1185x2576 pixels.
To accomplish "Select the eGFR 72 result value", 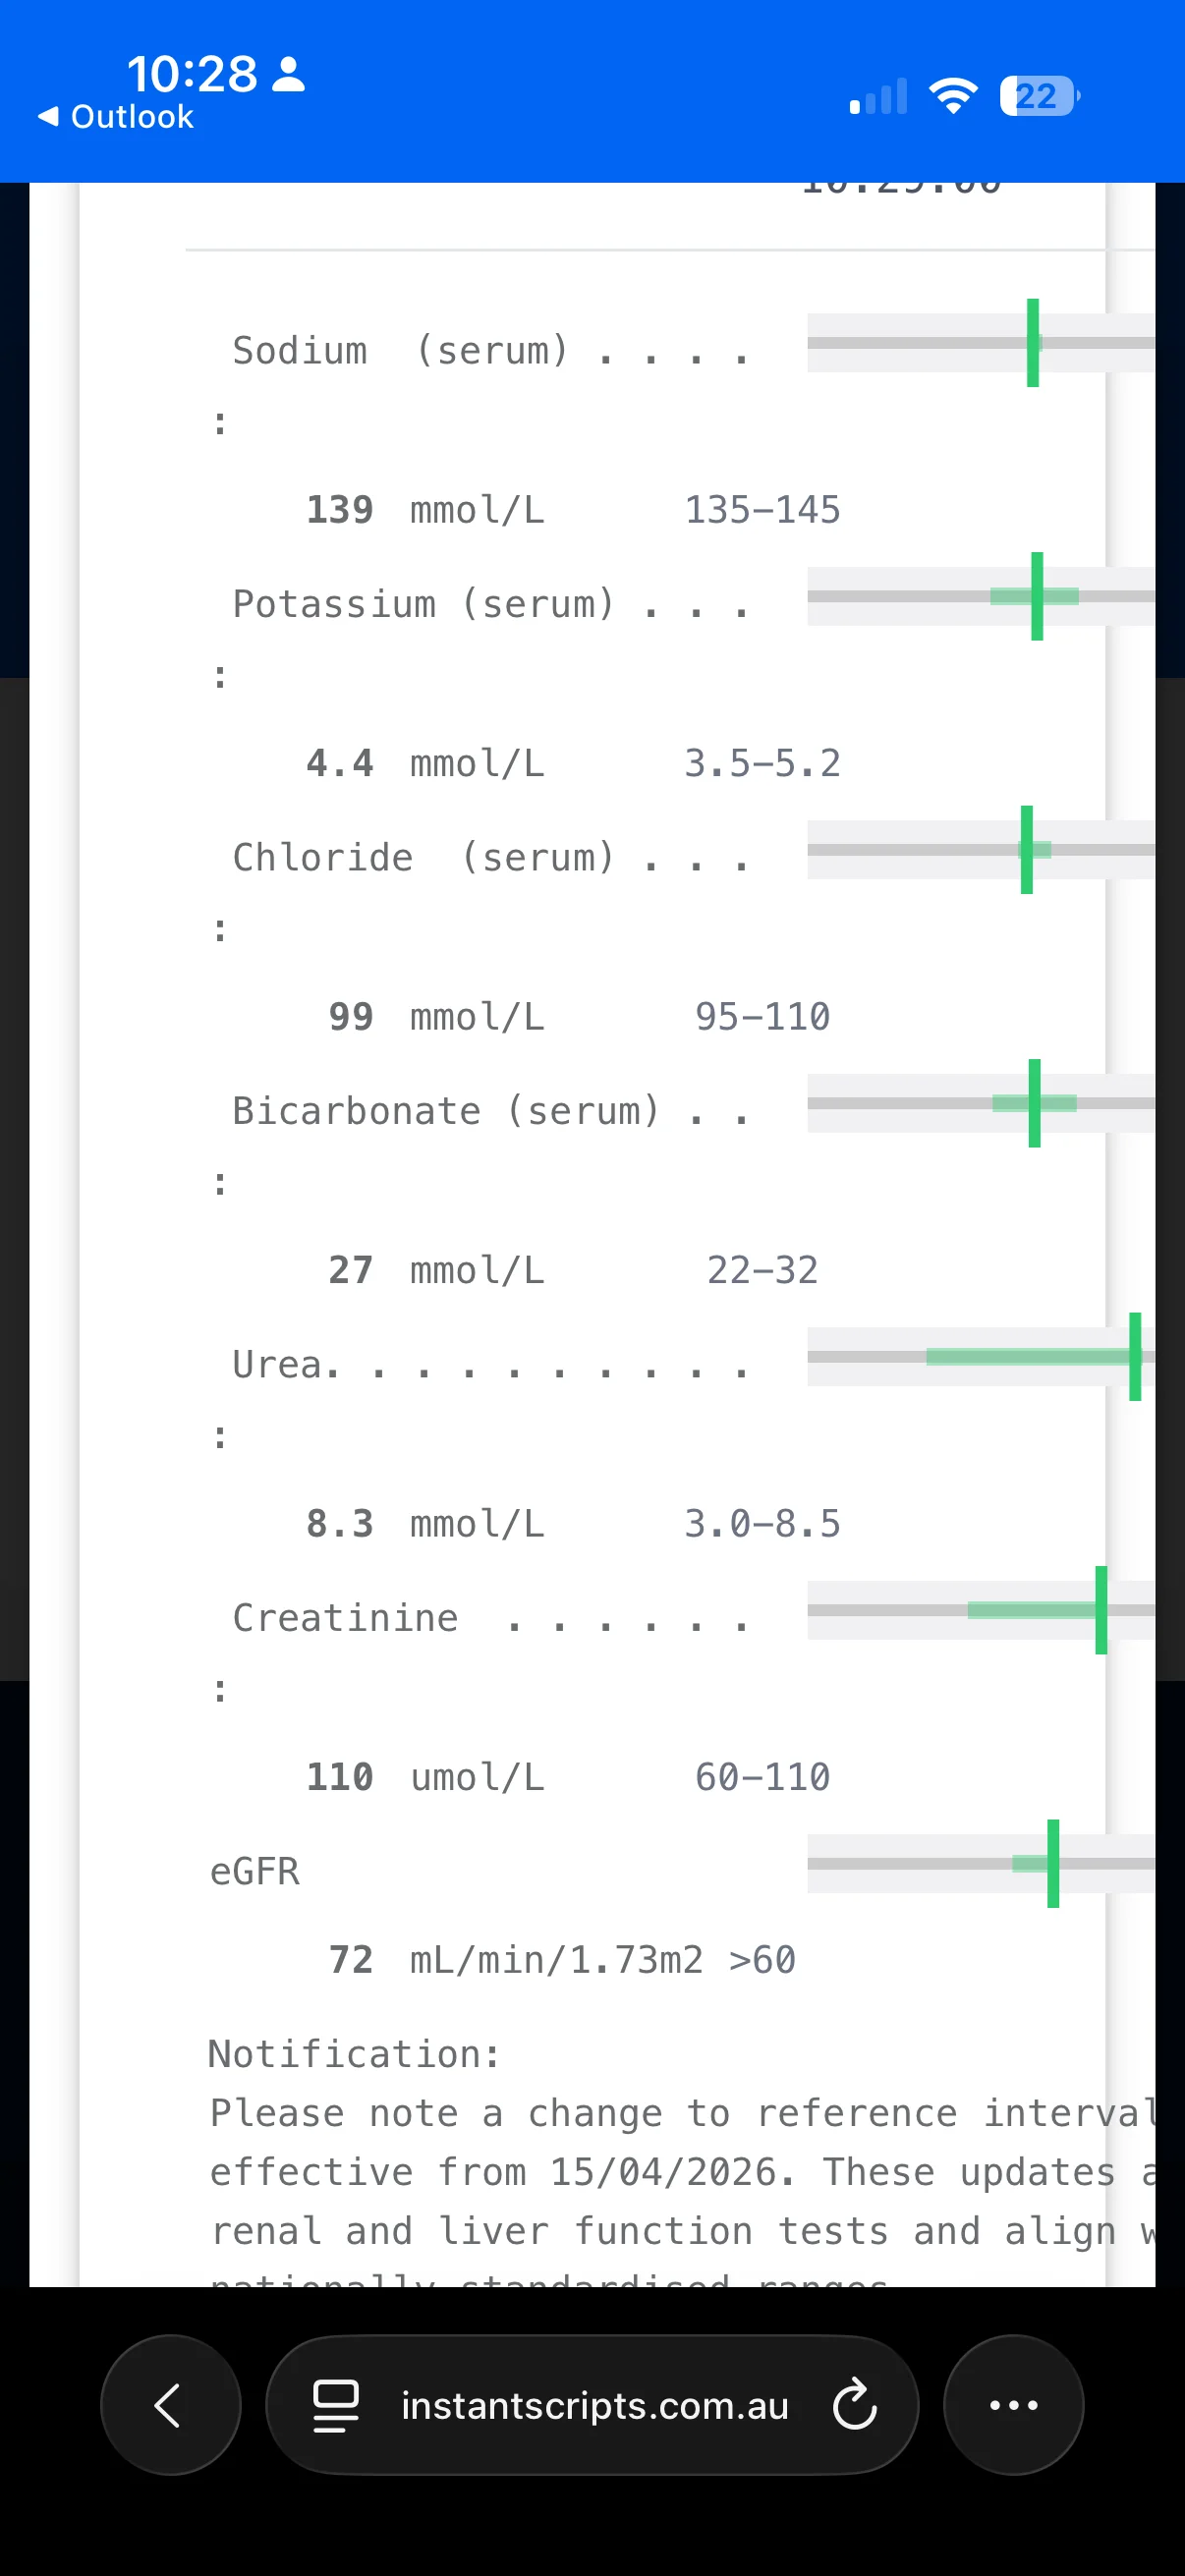I will click(x=351, y=1960).
